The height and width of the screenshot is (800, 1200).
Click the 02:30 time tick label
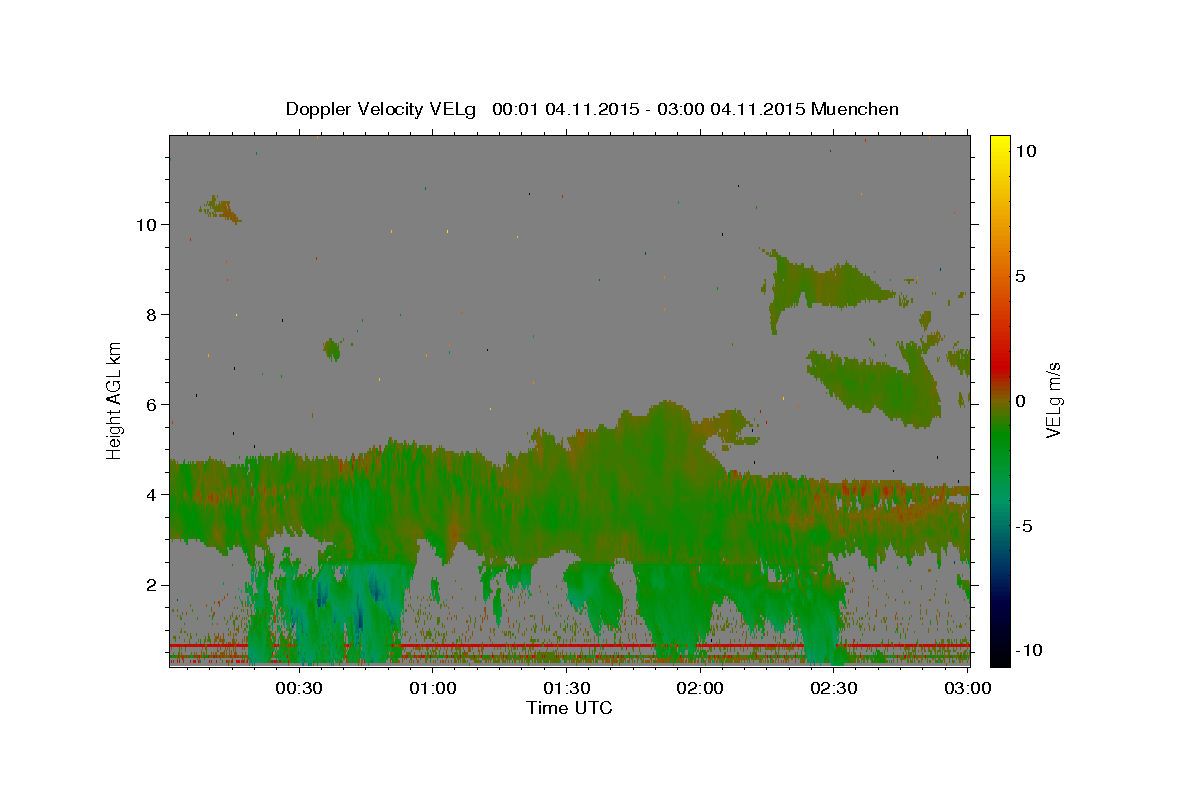[x=834, y=688]
